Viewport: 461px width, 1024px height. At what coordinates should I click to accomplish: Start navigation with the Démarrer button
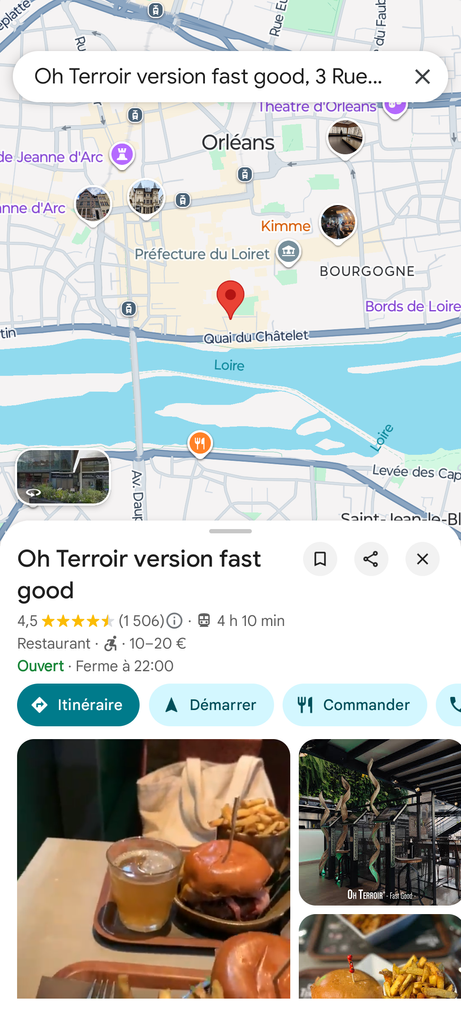pos(211,705)
